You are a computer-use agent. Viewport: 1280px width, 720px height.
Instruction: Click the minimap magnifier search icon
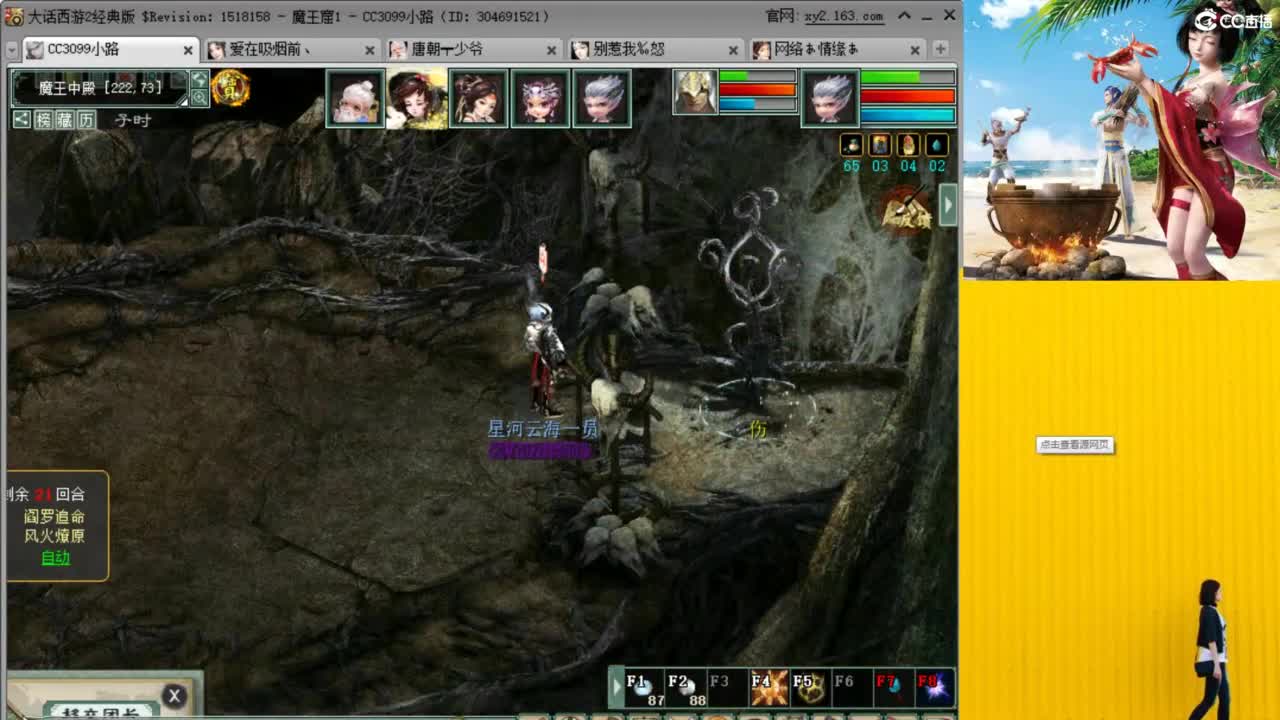[x=199, y=97]
